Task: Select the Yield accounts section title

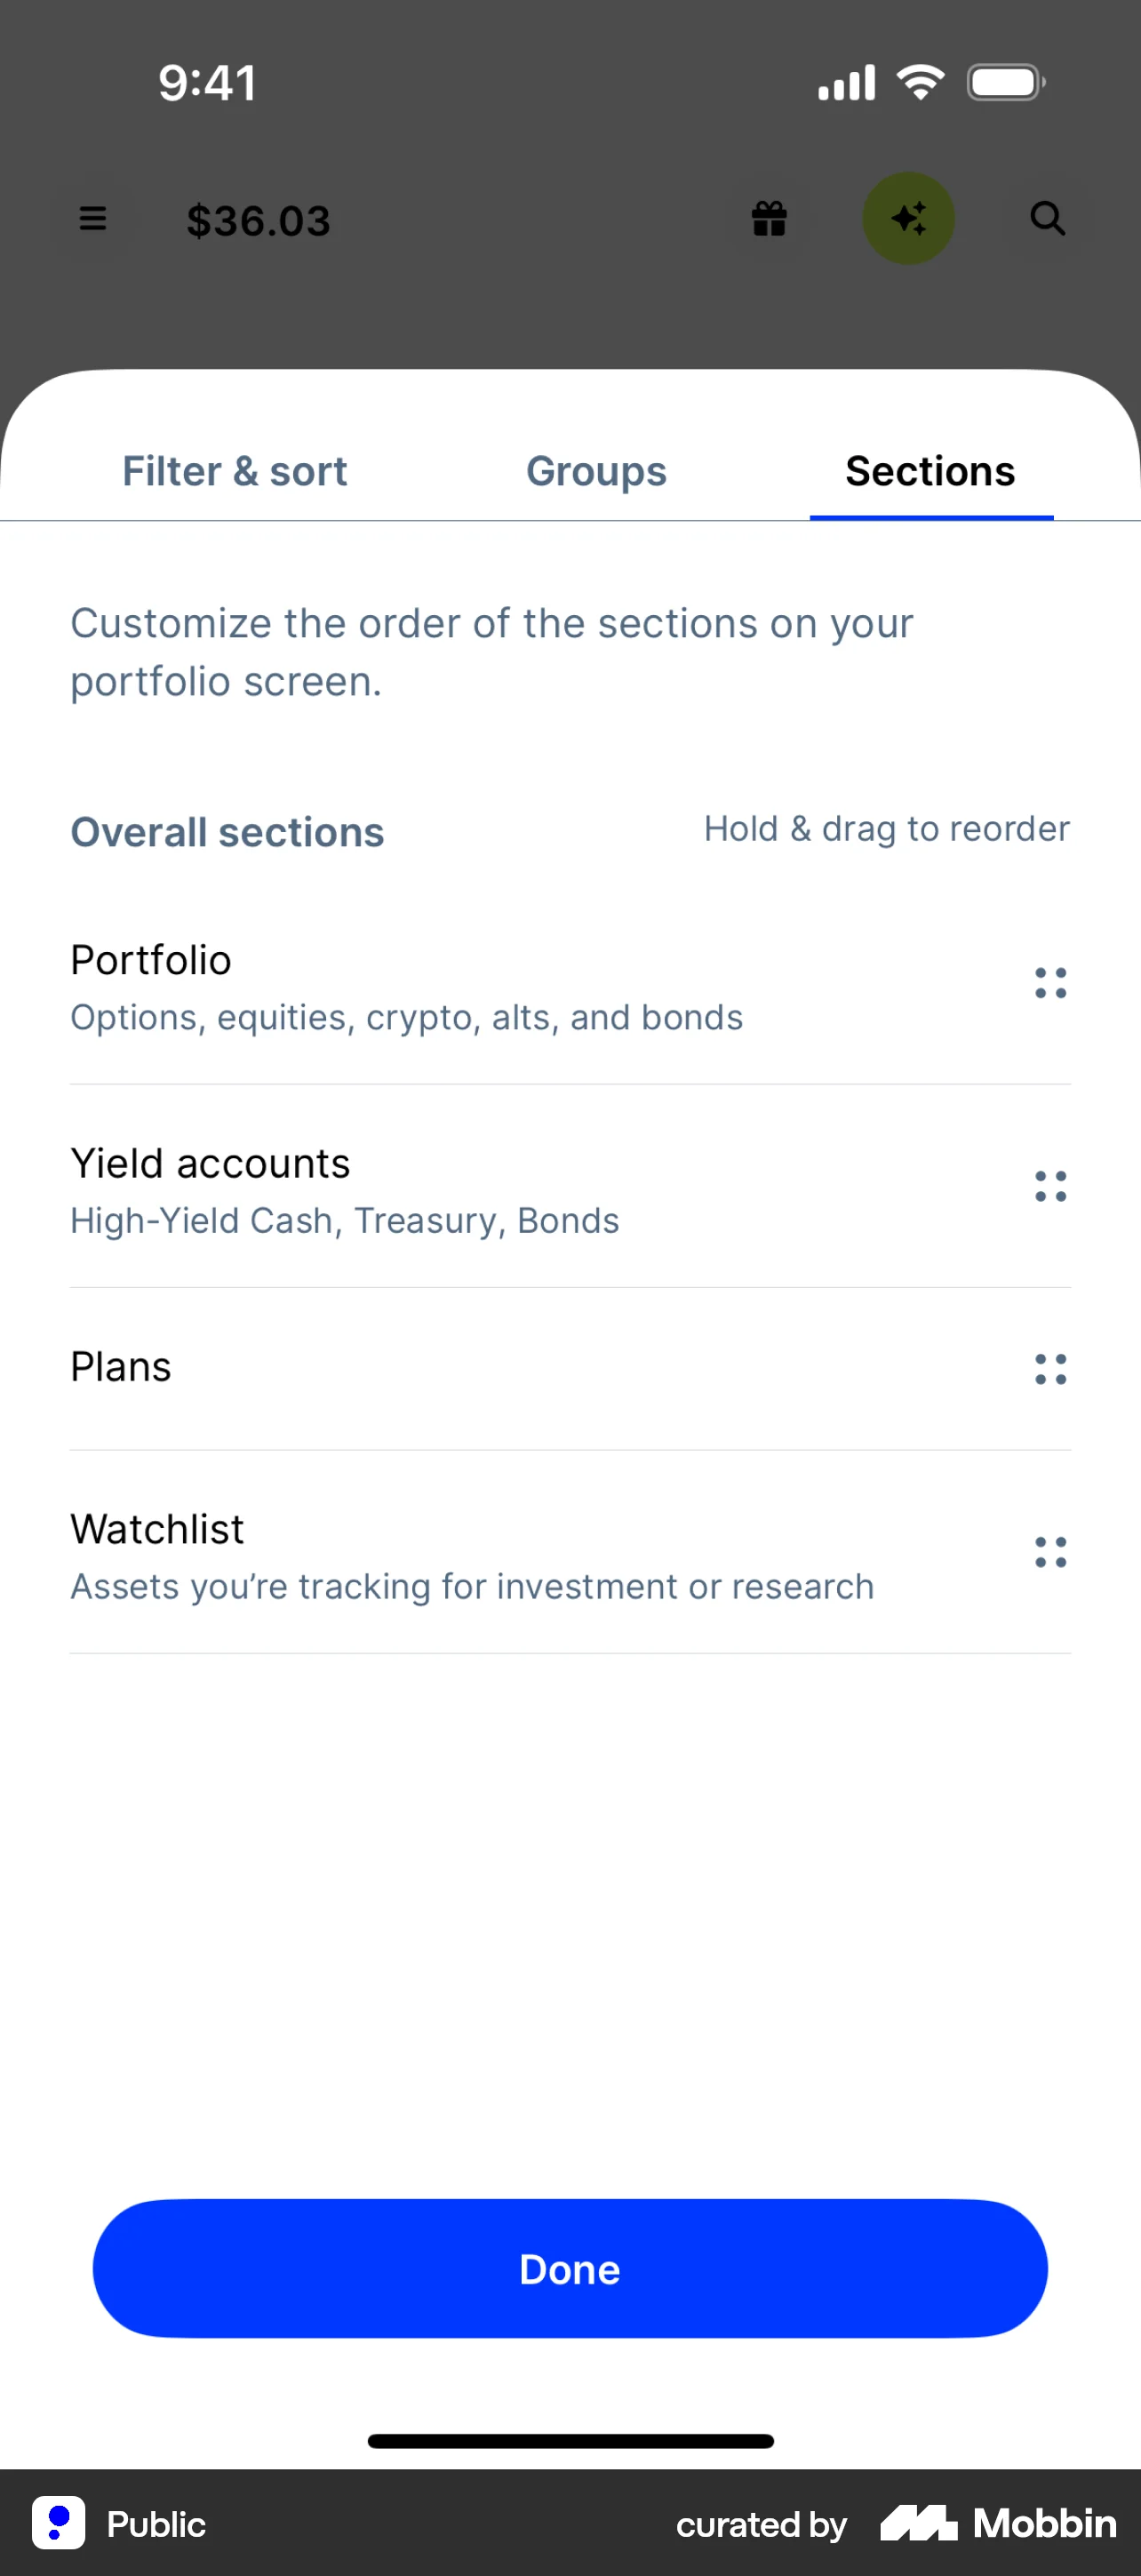Action: (210, 1163)
